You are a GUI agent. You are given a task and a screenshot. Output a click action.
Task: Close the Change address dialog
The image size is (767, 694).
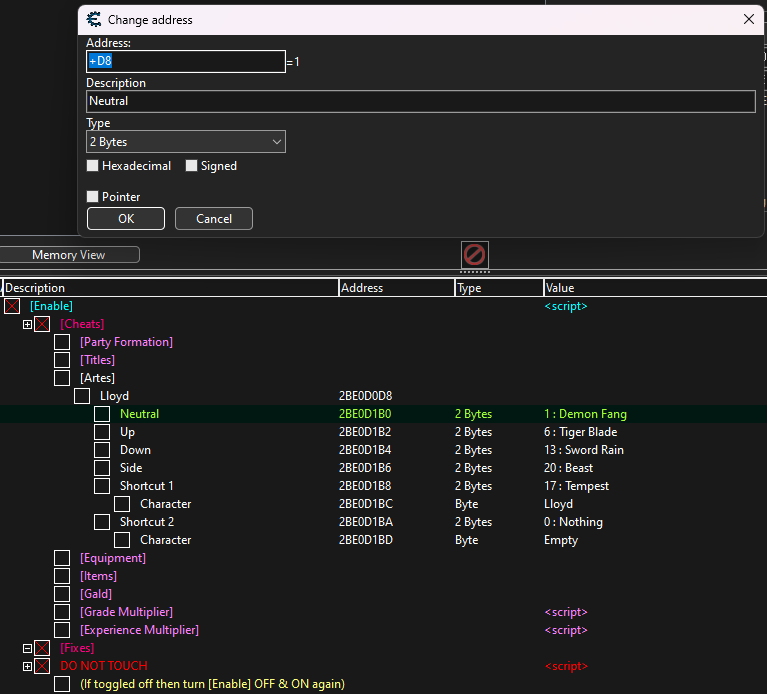coord(748,20)
